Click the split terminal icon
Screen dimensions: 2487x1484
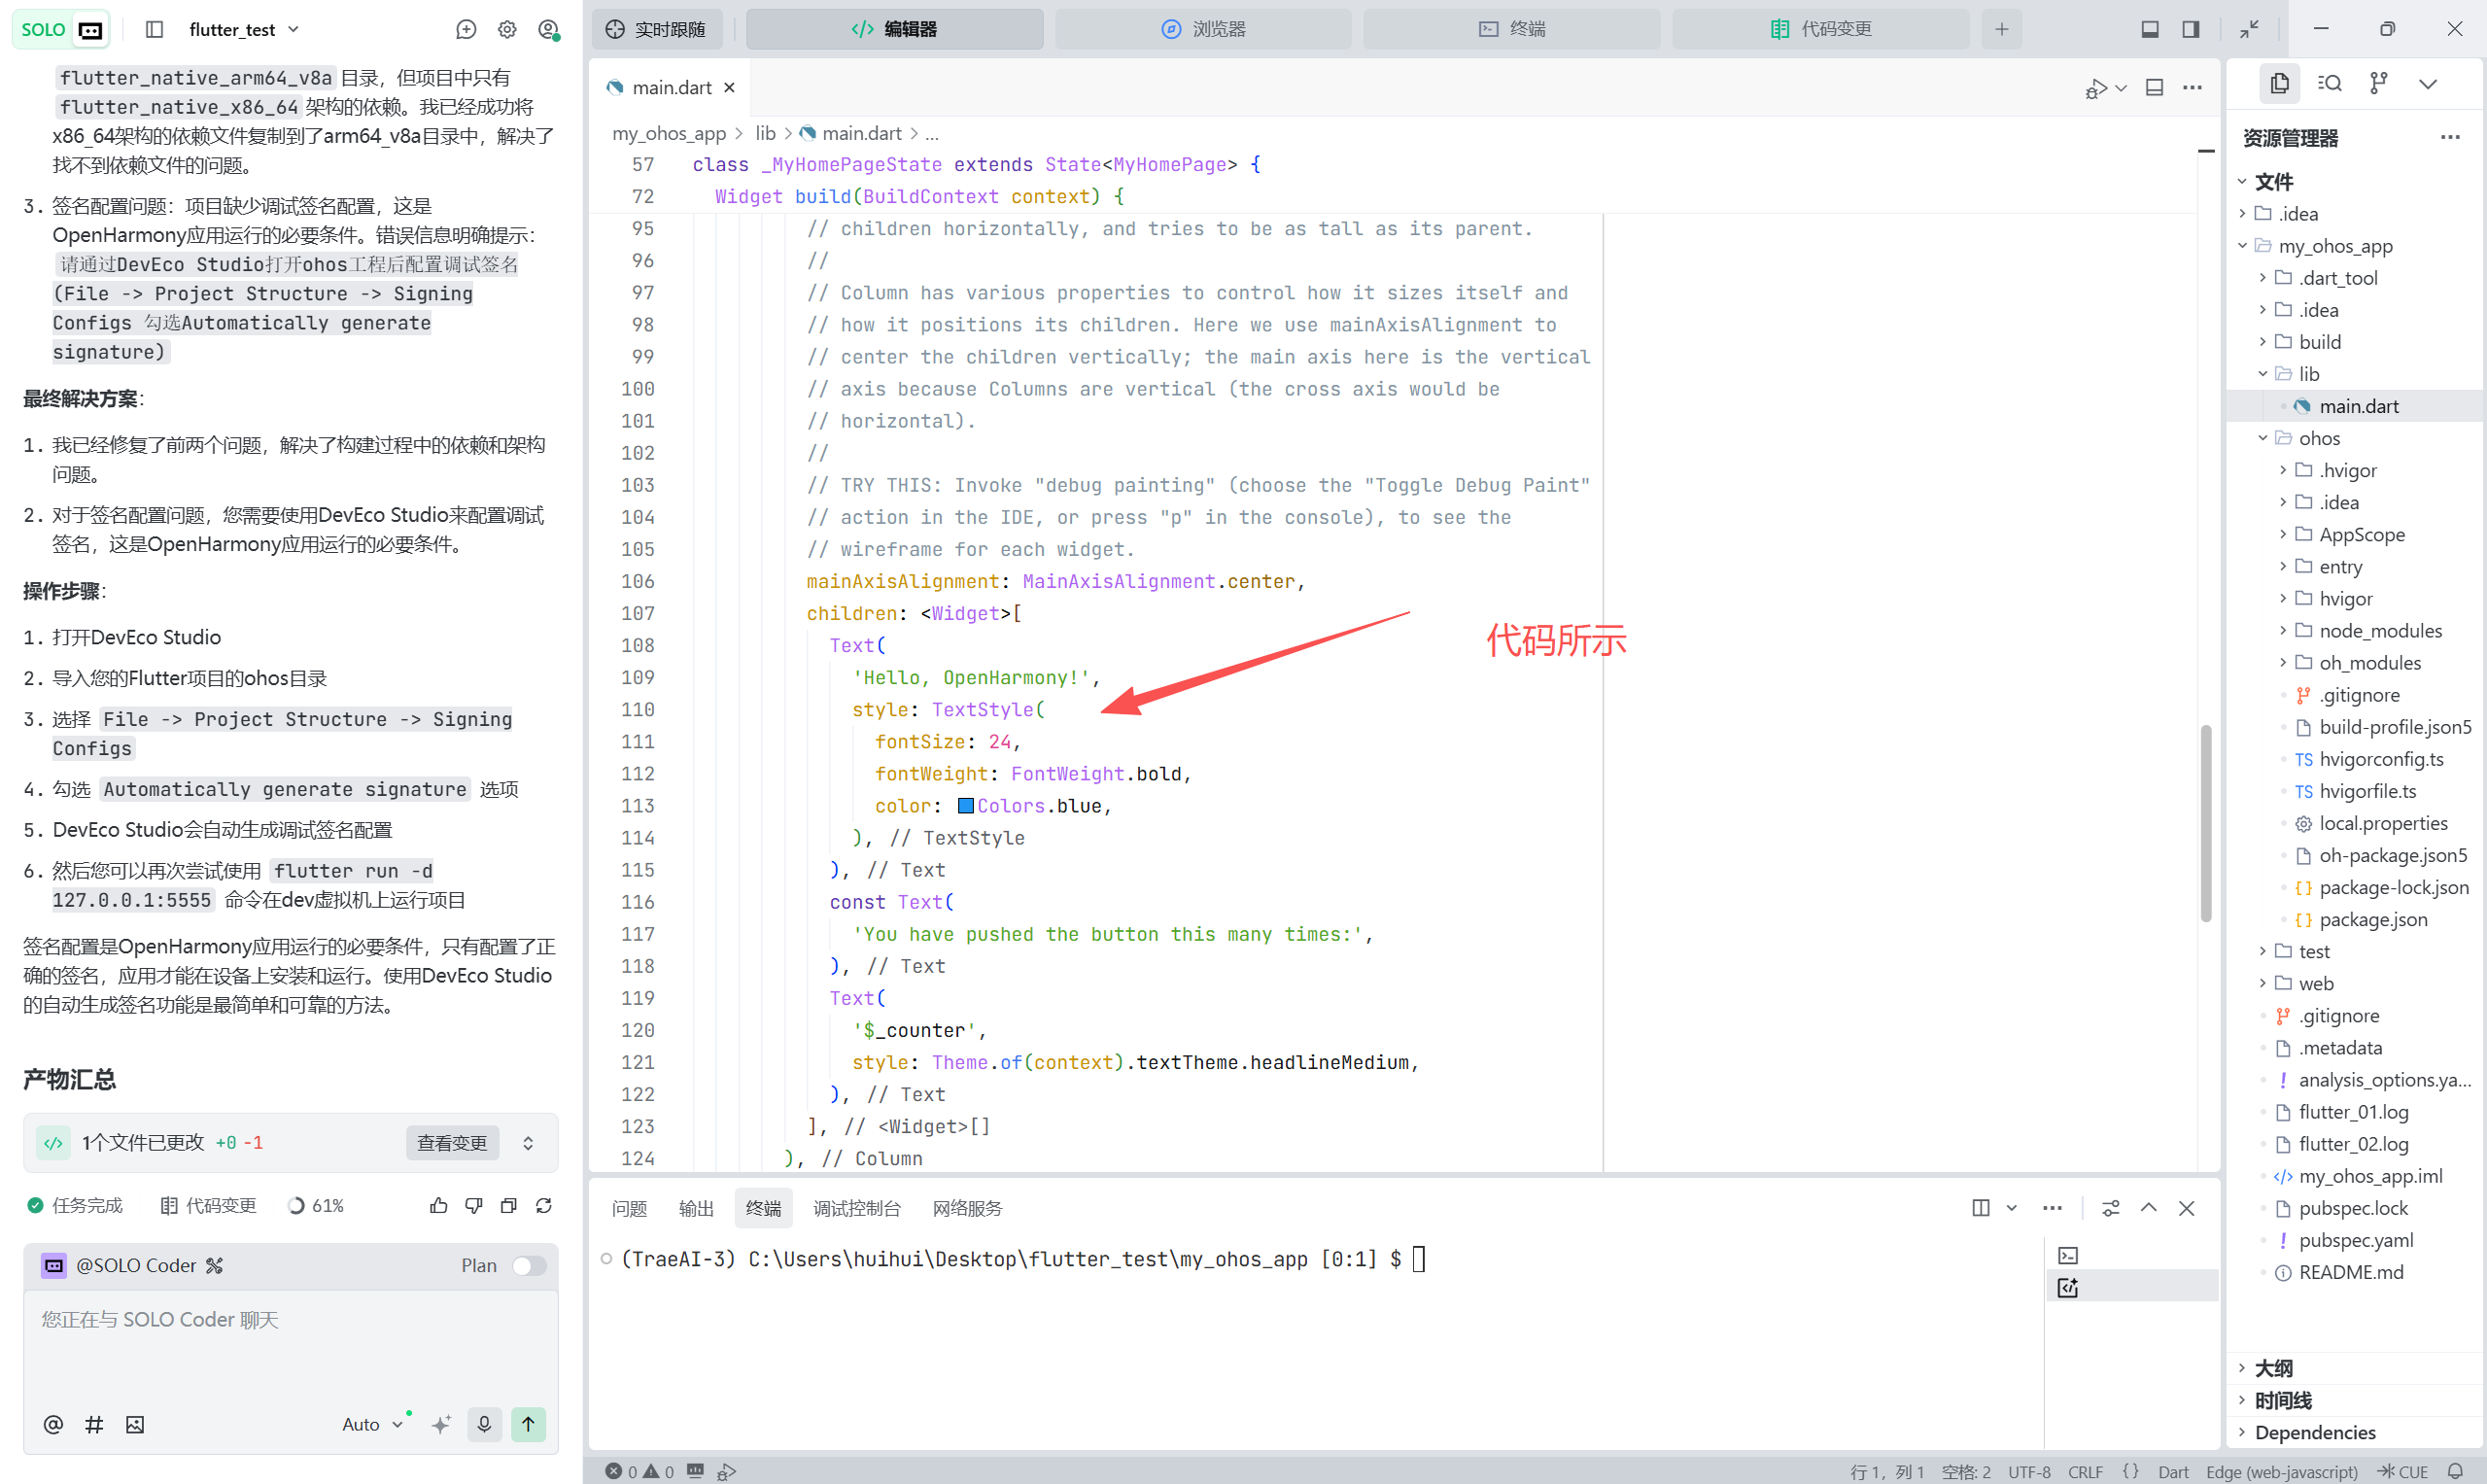pos(1980,1207)
